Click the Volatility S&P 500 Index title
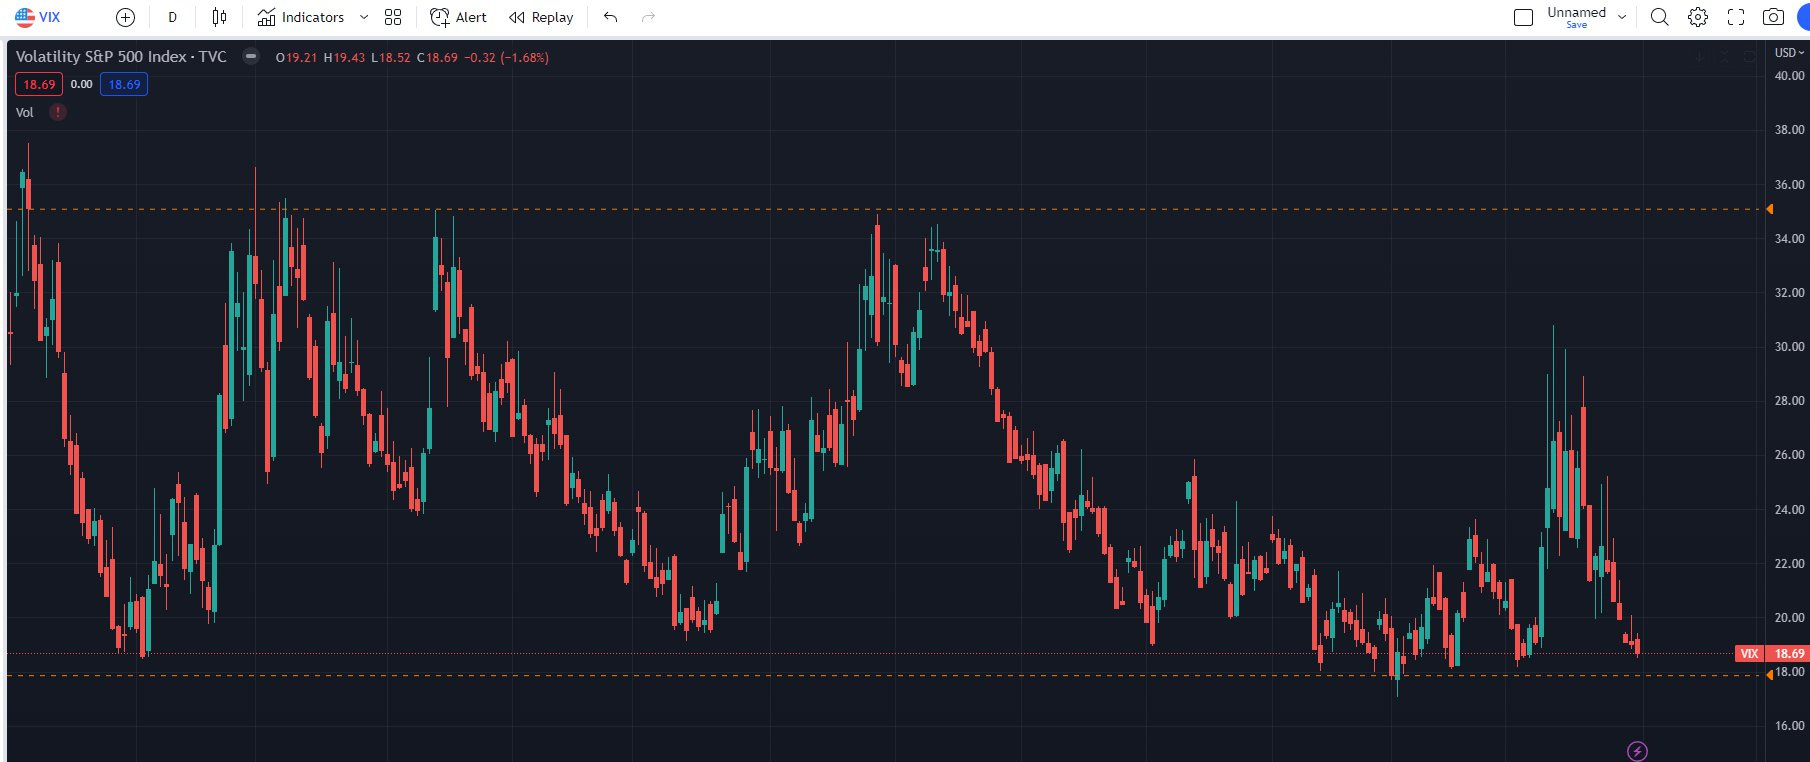The image size is (1810, 762). click(x=121, y=57)
